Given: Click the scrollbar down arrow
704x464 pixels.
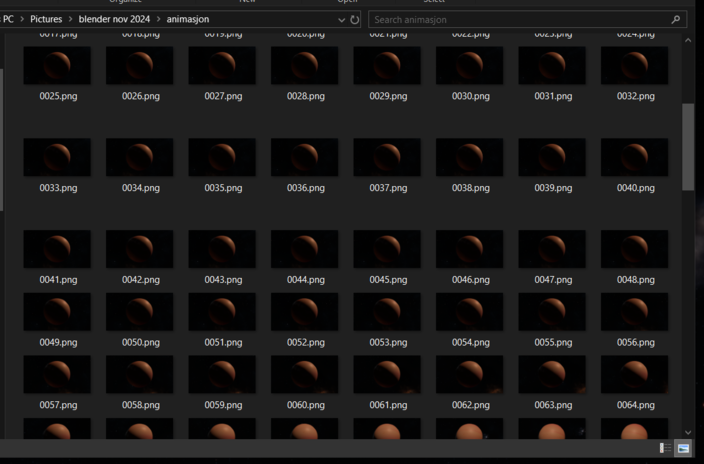Looking at the screenshot, I should (x=688, y=431).
